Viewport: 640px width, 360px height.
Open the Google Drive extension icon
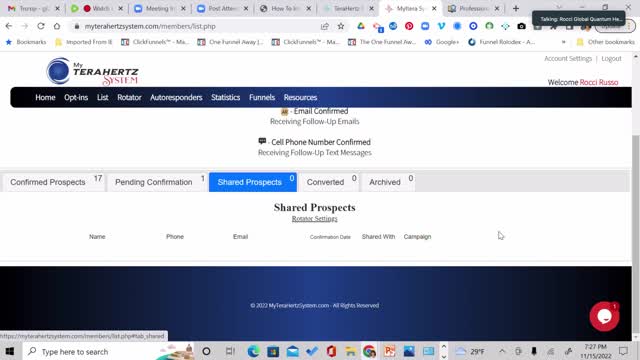pos(361,26)
